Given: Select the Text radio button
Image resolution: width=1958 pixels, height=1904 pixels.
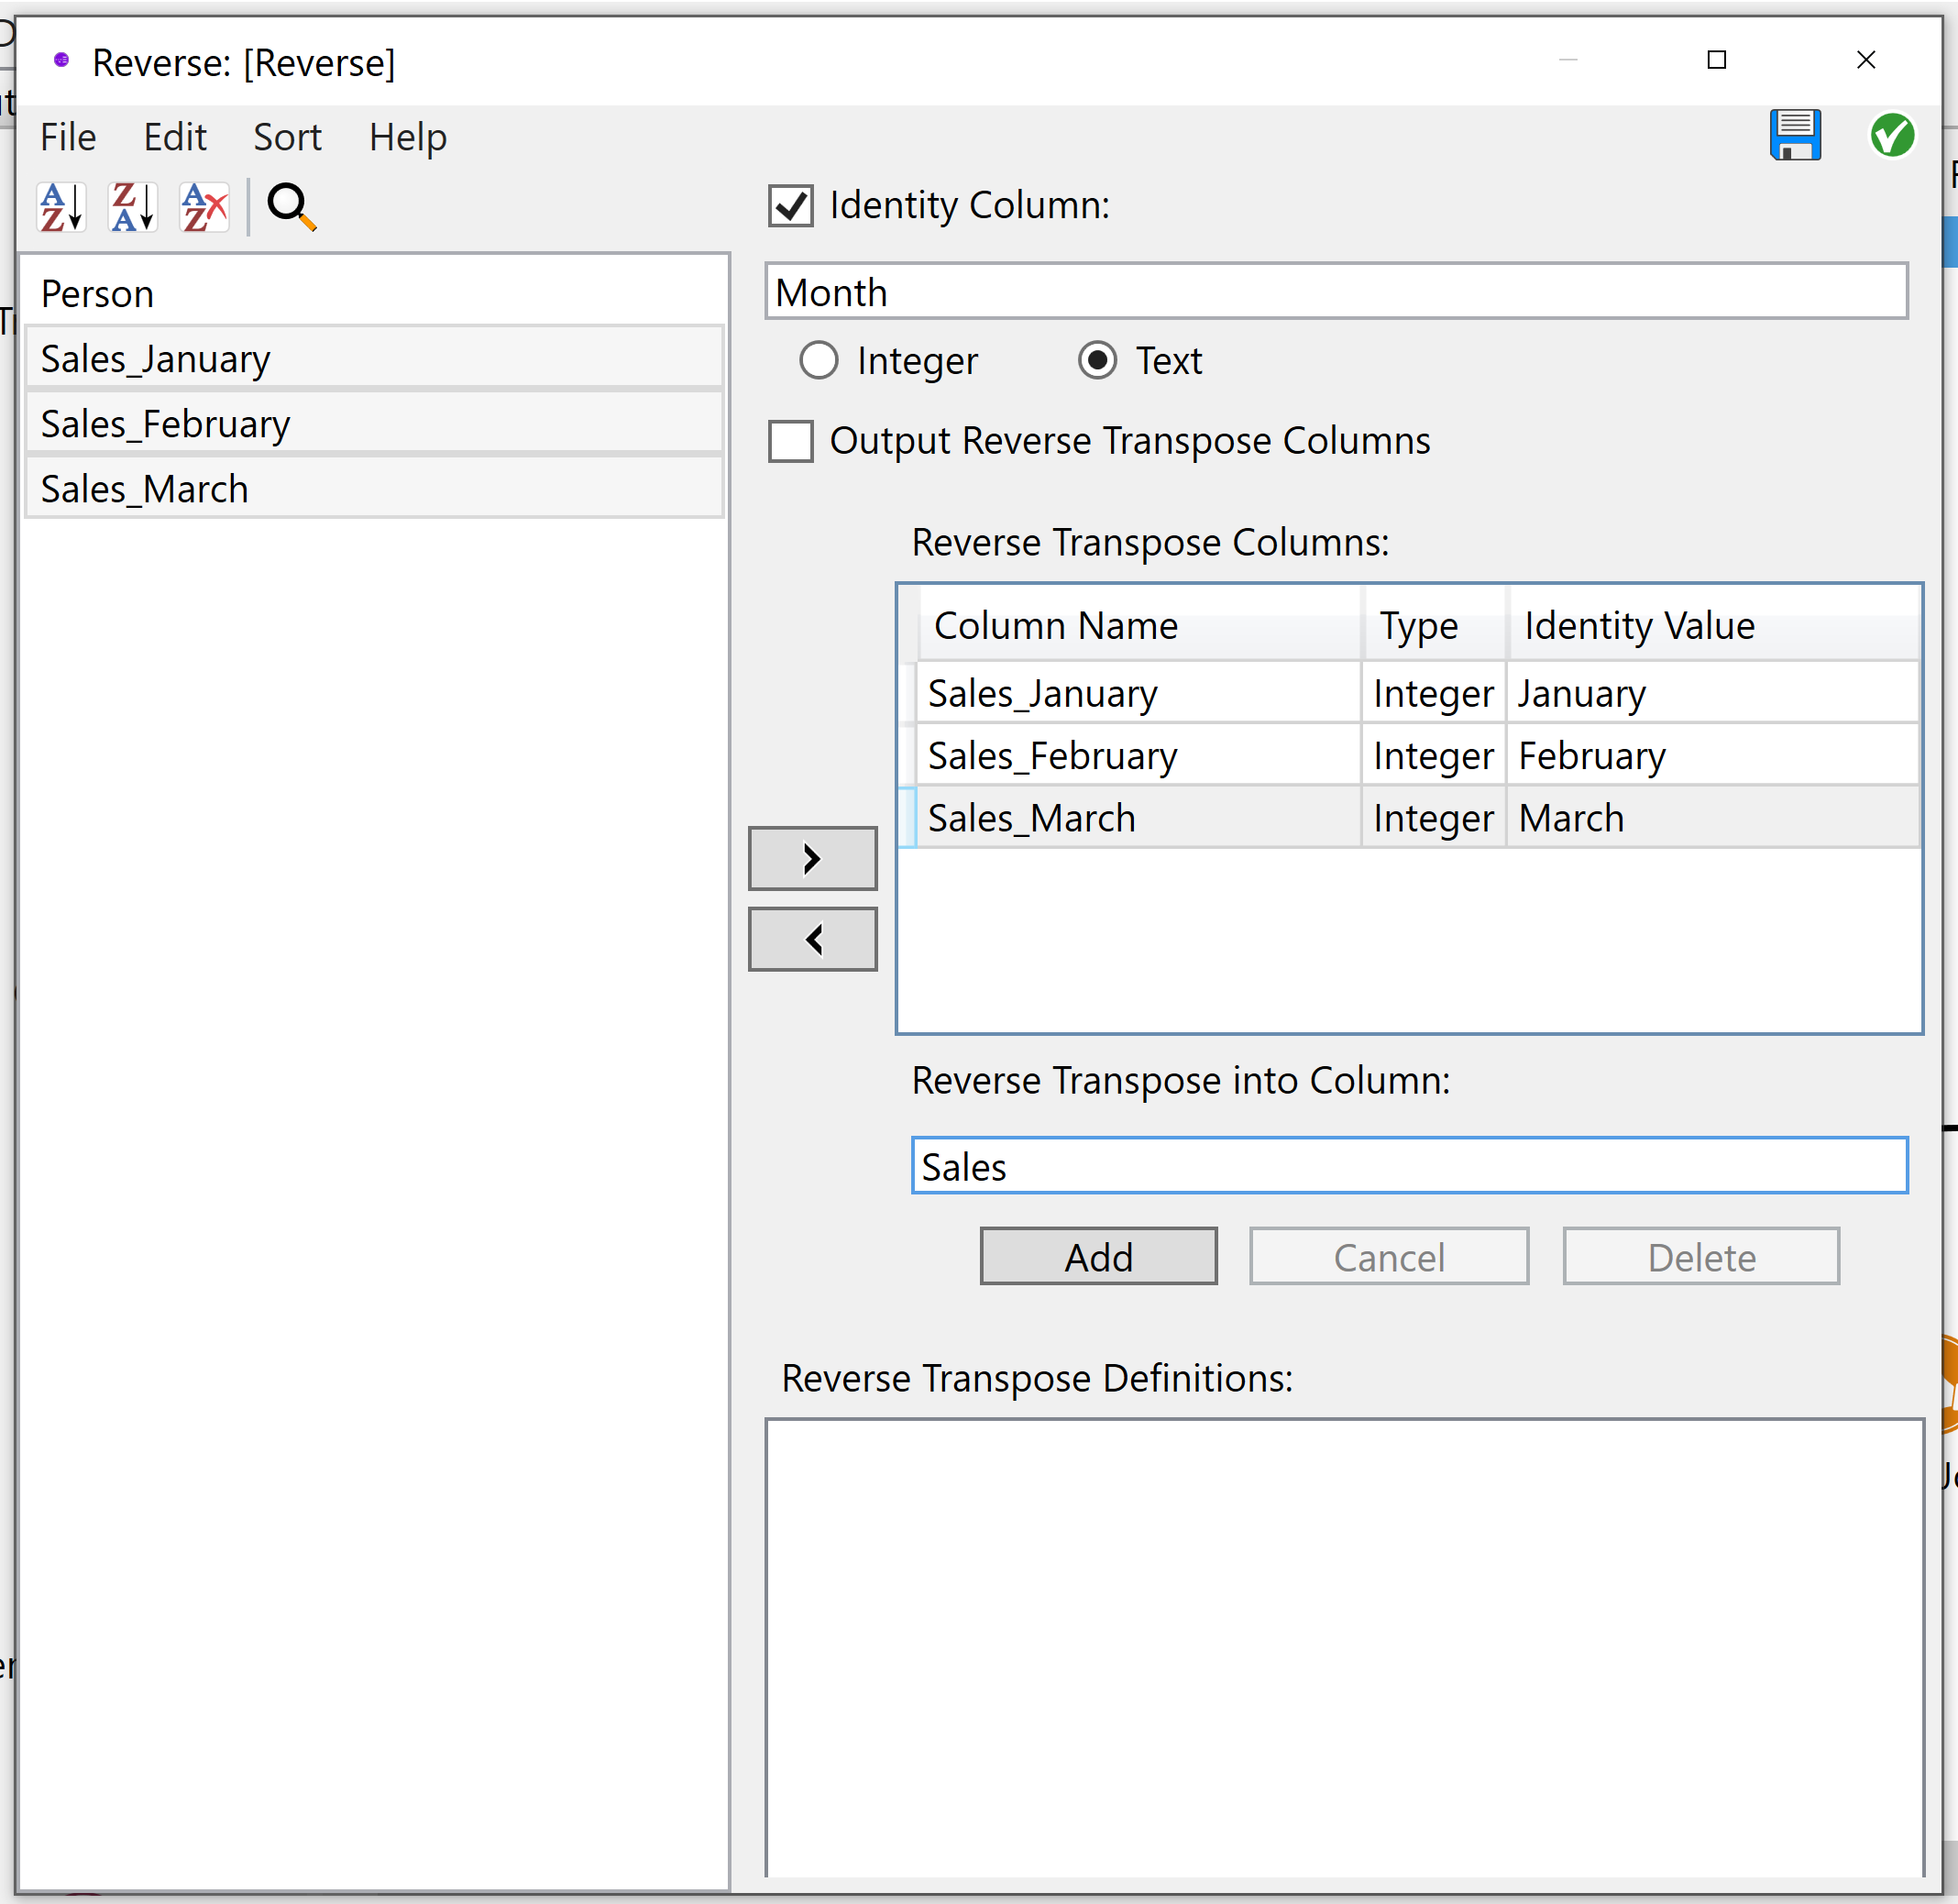Looking at the screenshot, I should click(1097, 360).
